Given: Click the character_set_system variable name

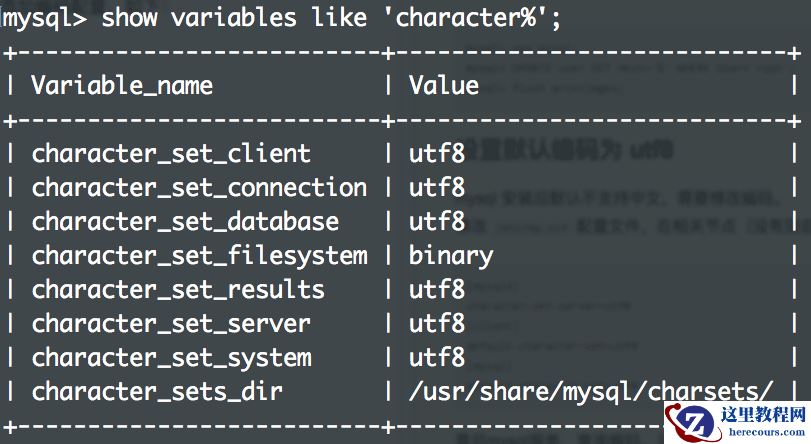Looking at the screenshot, I should [x=171, y=357].
